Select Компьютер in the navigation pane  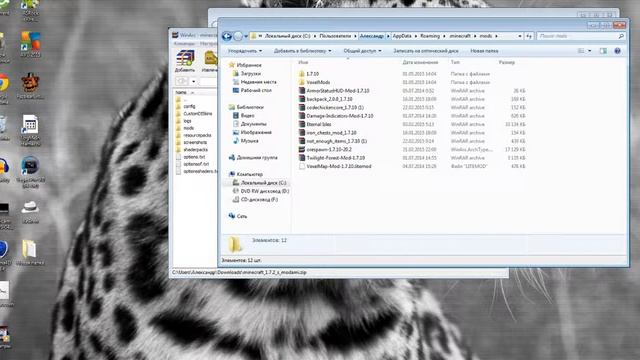[249, 174]
